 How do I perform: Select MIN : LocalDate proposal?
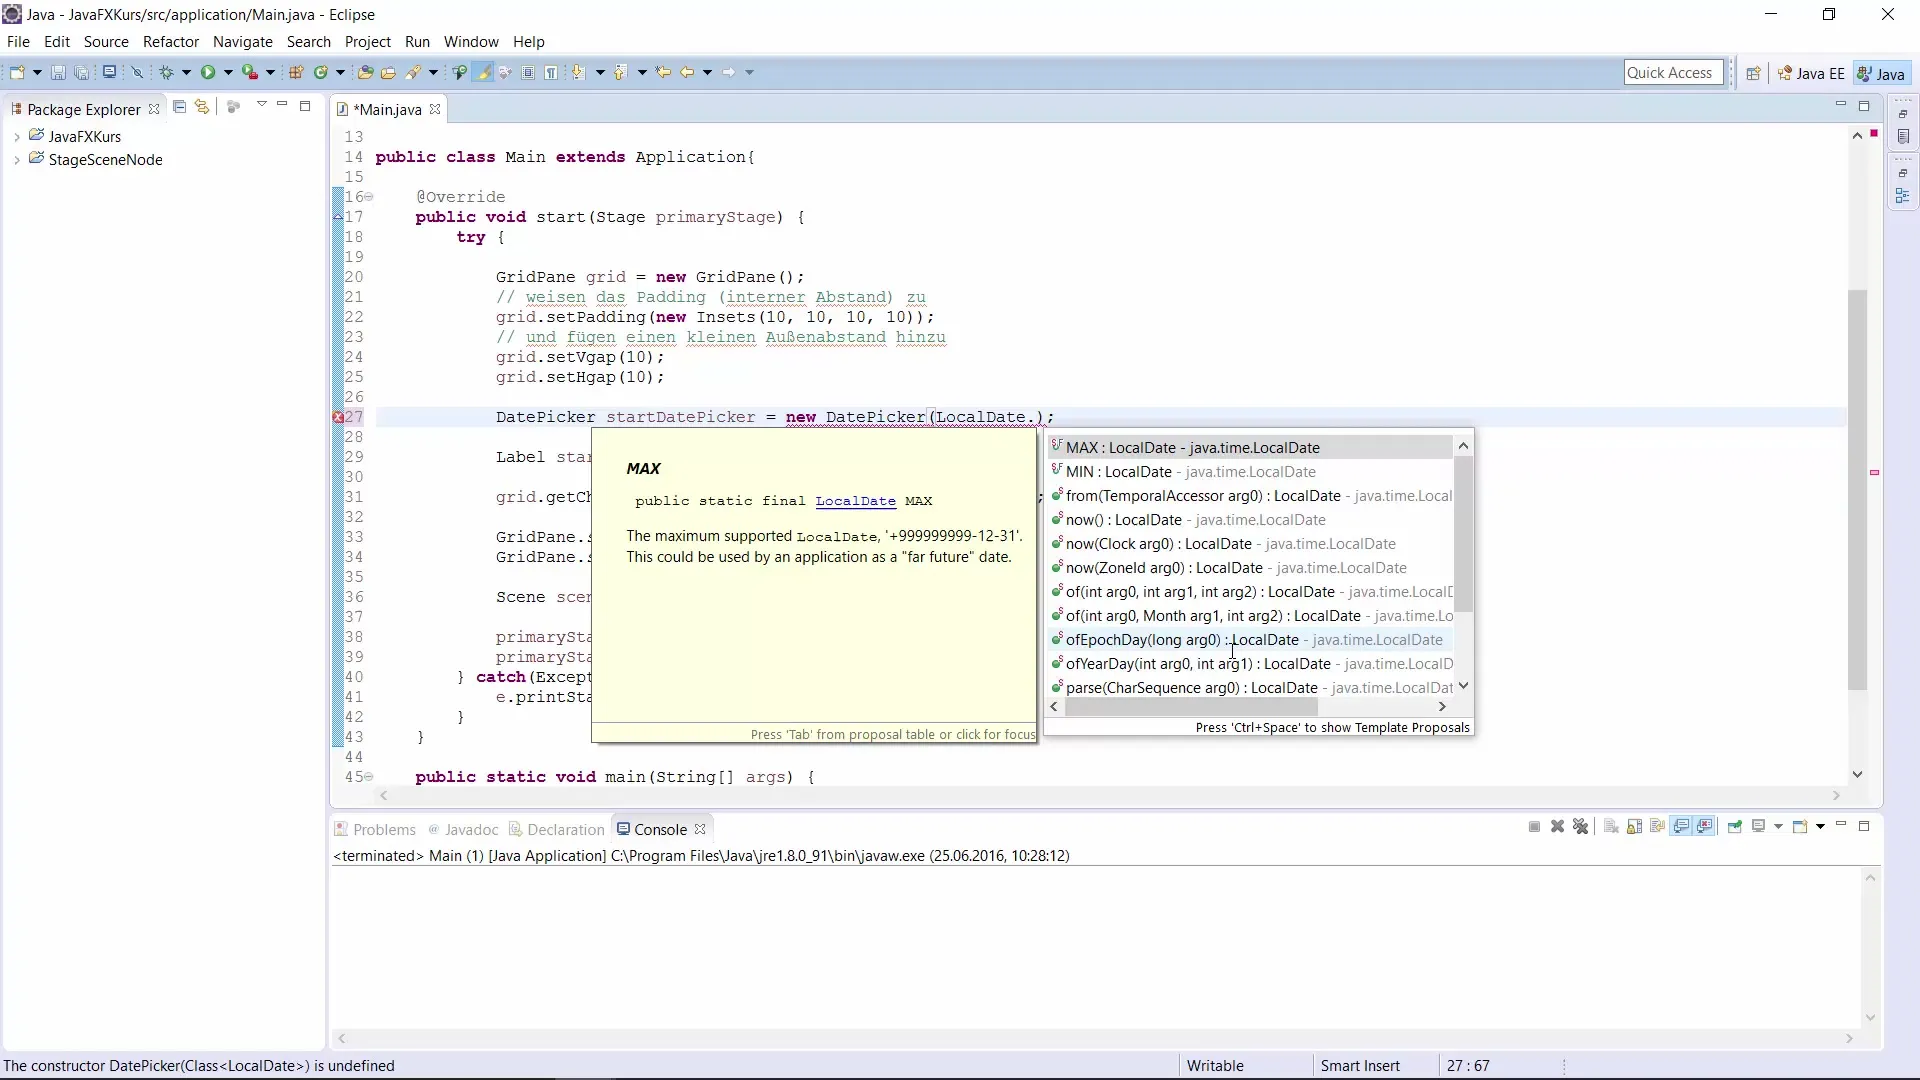1250,472
